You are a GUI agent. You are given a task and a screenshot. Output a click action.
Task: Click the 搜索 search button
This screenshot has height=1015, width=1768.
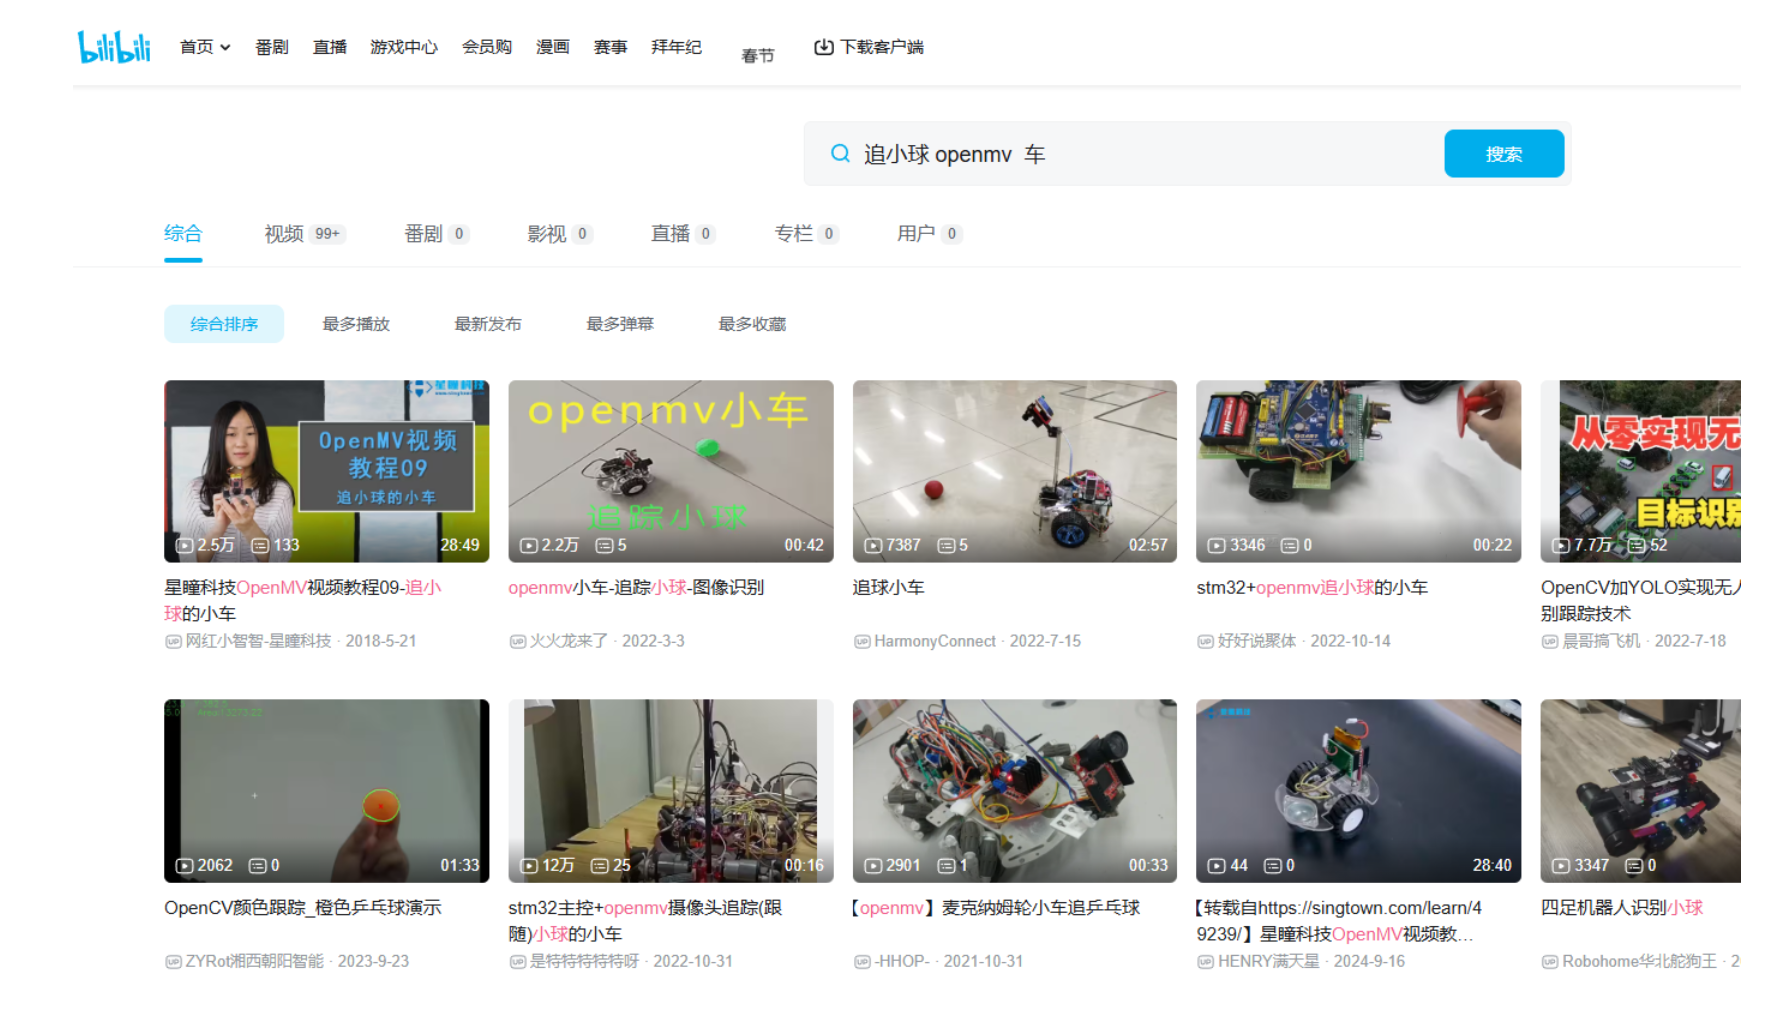pyautogui.click(x=1504, y=153)
